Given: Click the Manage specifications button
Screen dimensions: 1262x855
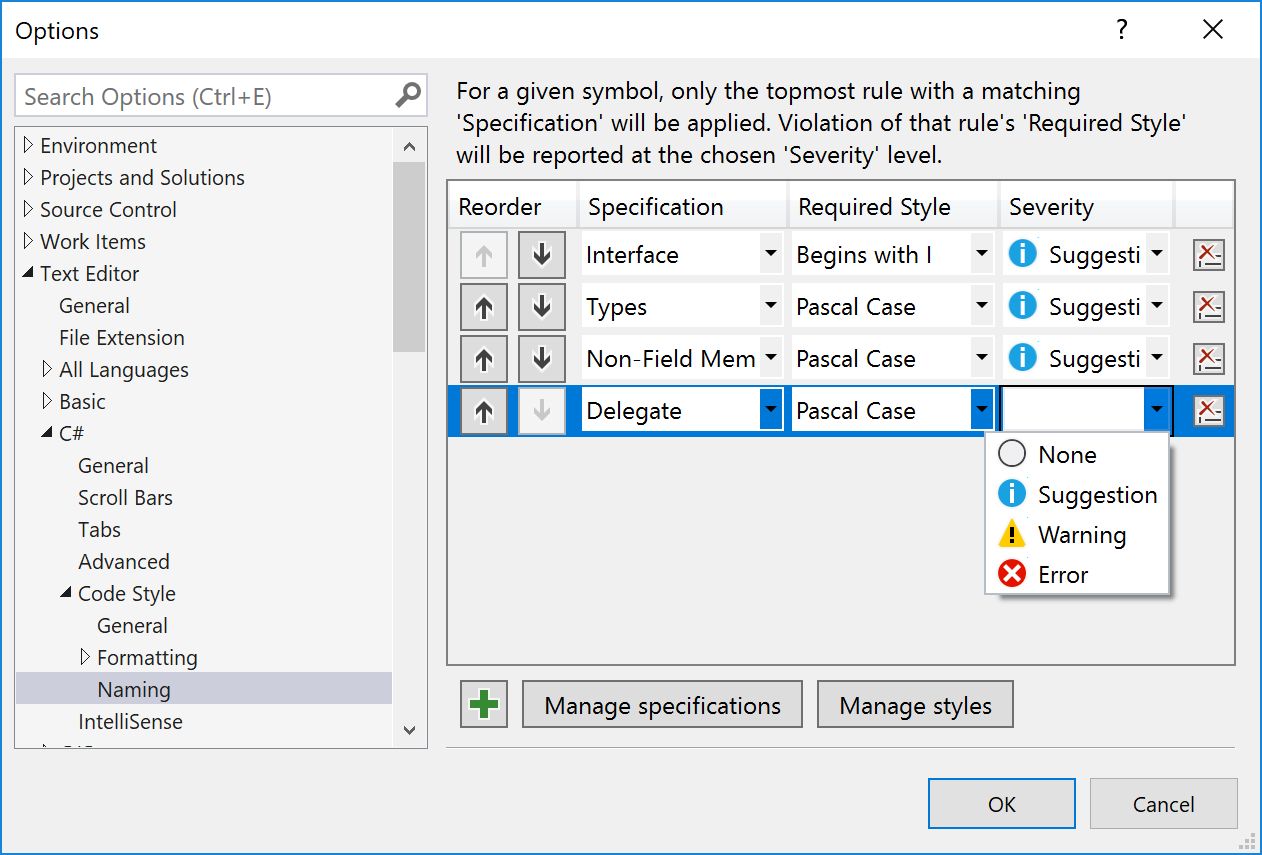Looking at the screenshot, I should pos(662,705).
